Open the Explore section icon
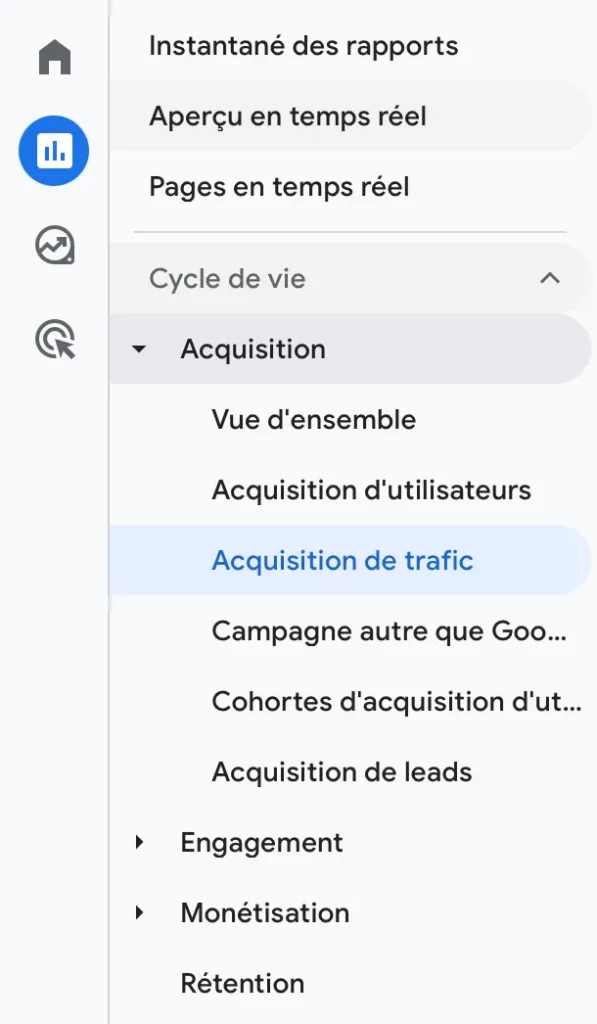The image size is (597, 1024). [x=53, y=245]
